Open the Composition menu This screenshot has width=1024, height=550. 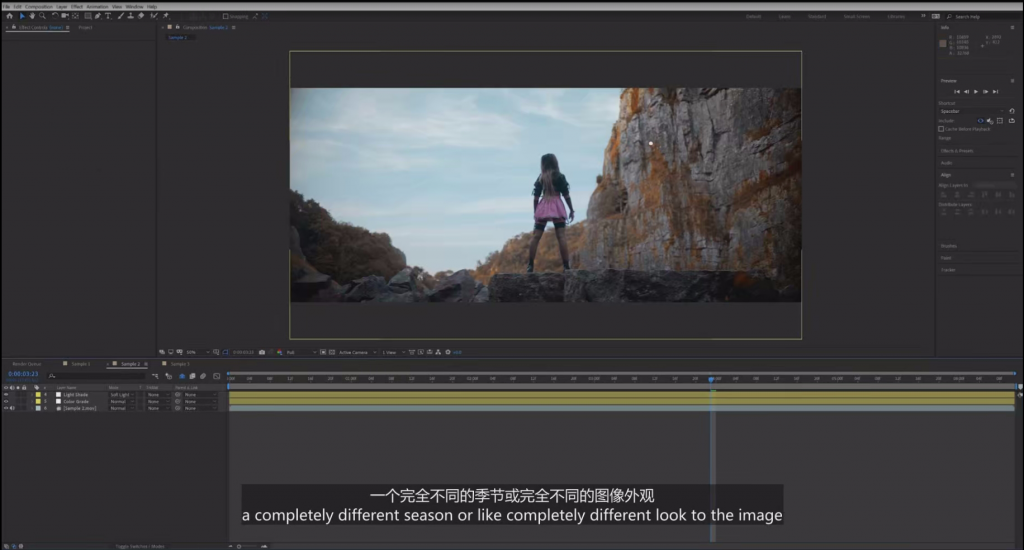39,7
